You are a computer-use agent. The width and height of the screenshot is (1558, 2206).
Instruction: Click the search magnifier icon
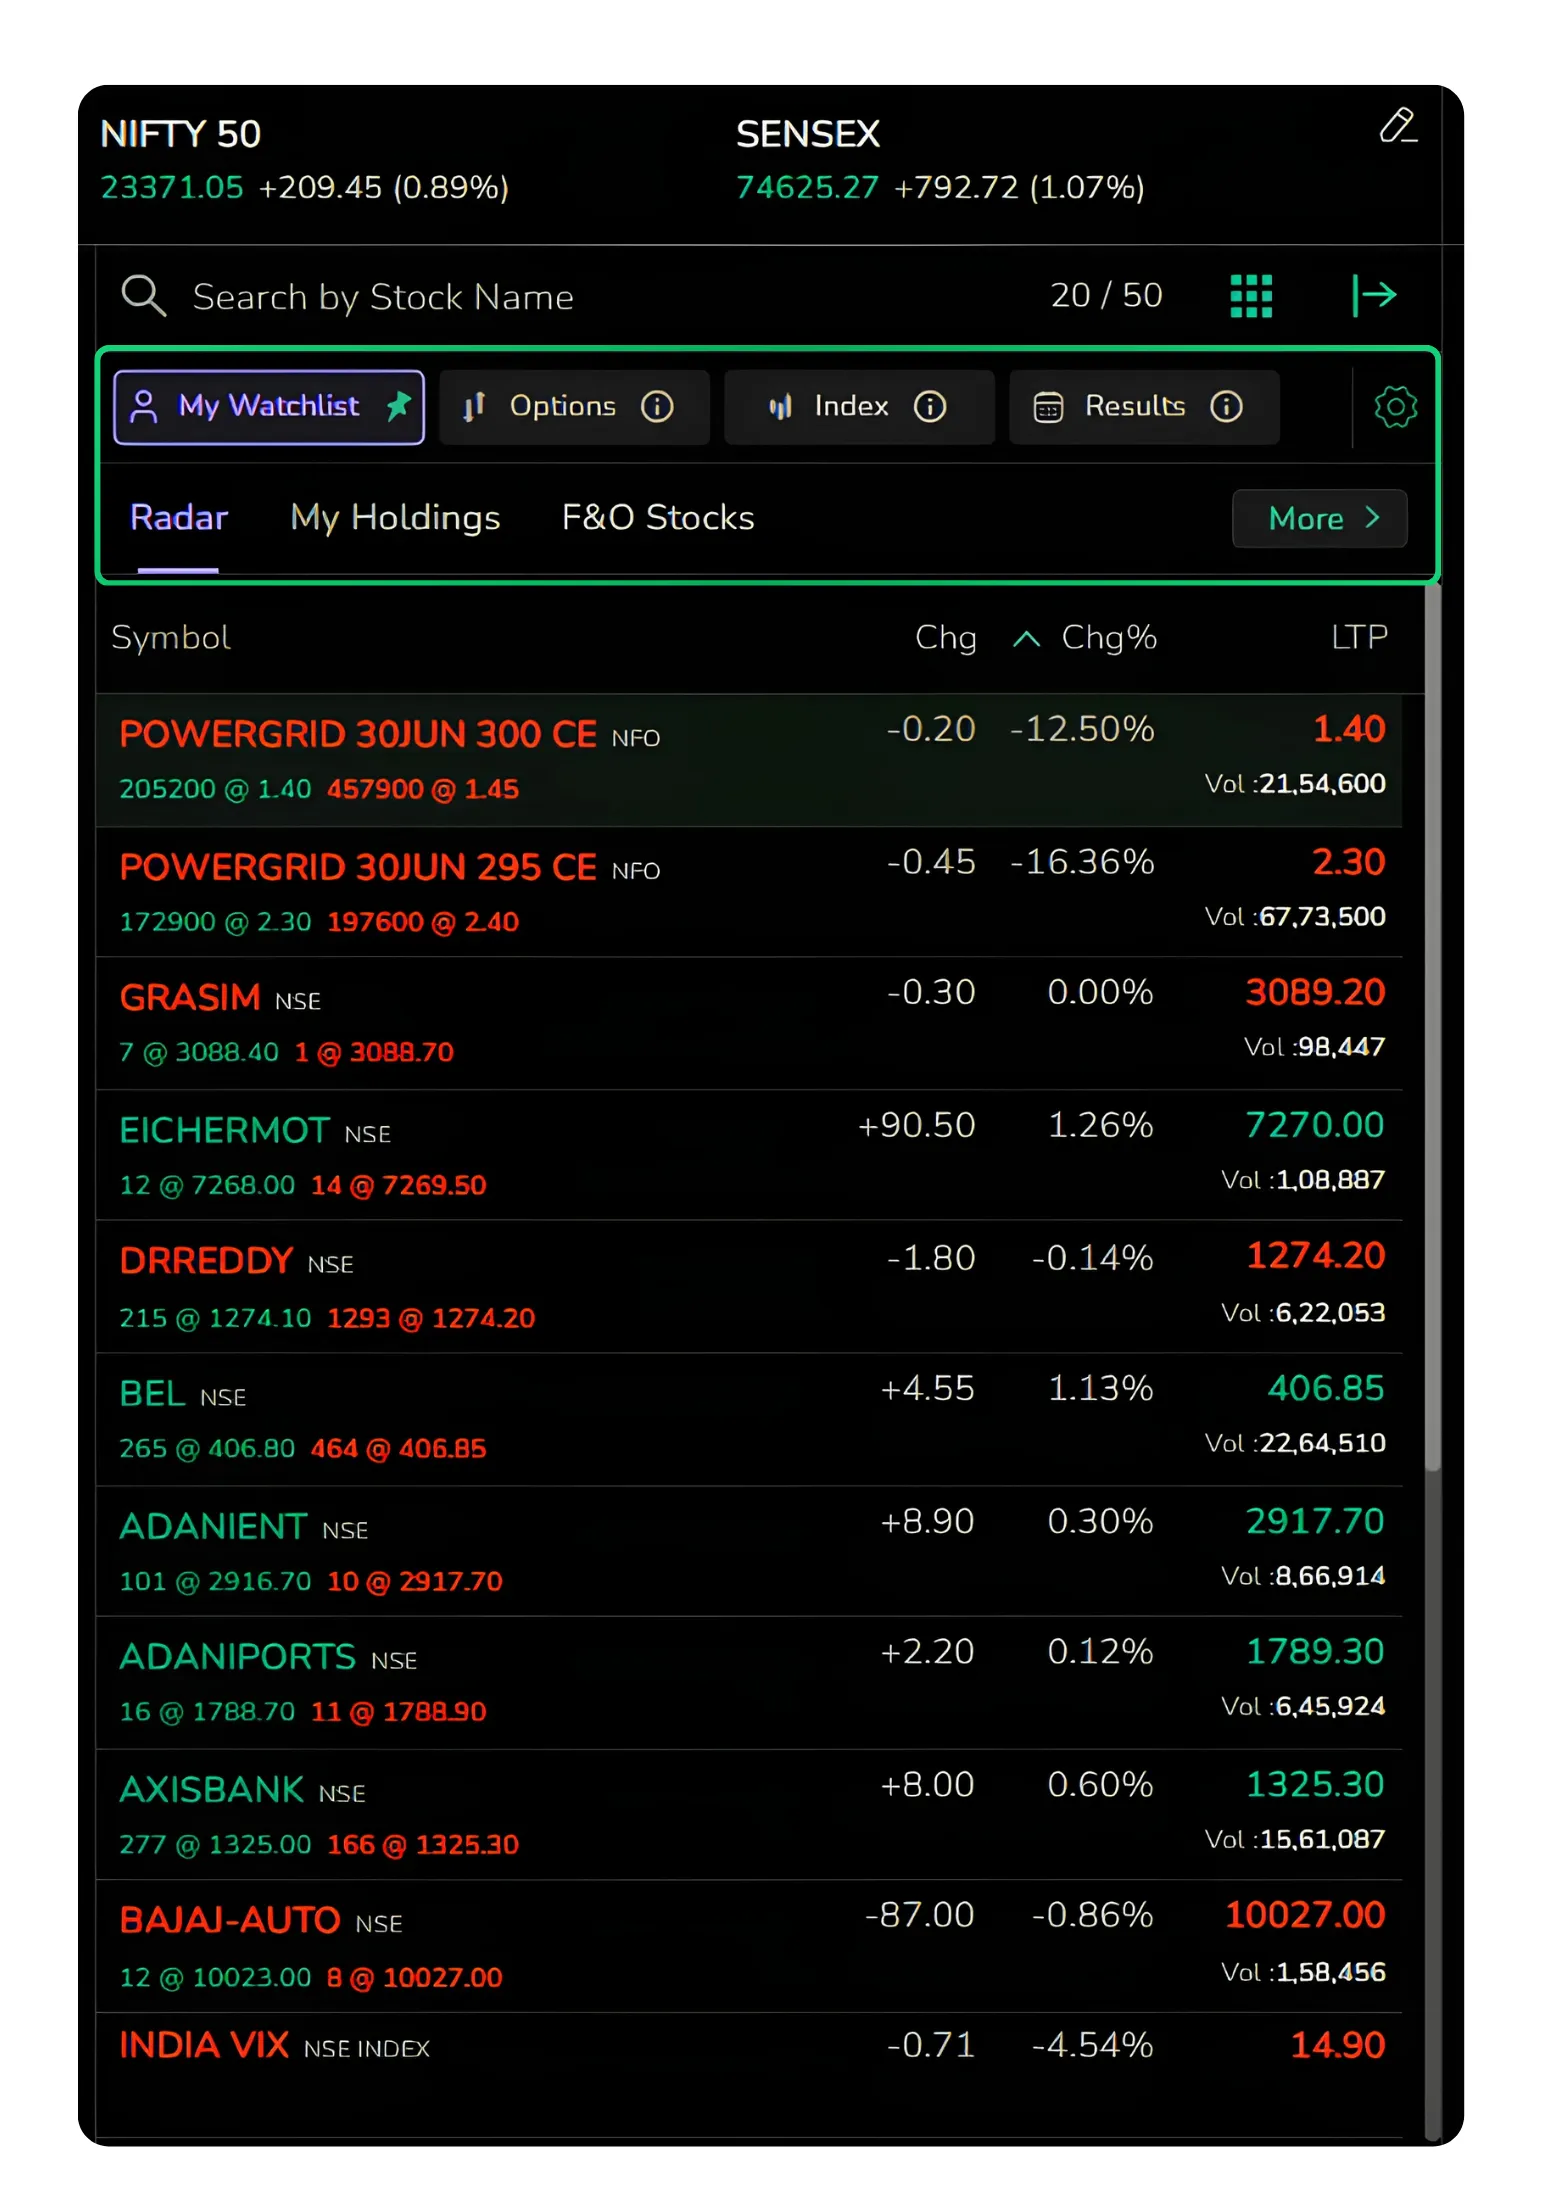[x=143, y=296]
